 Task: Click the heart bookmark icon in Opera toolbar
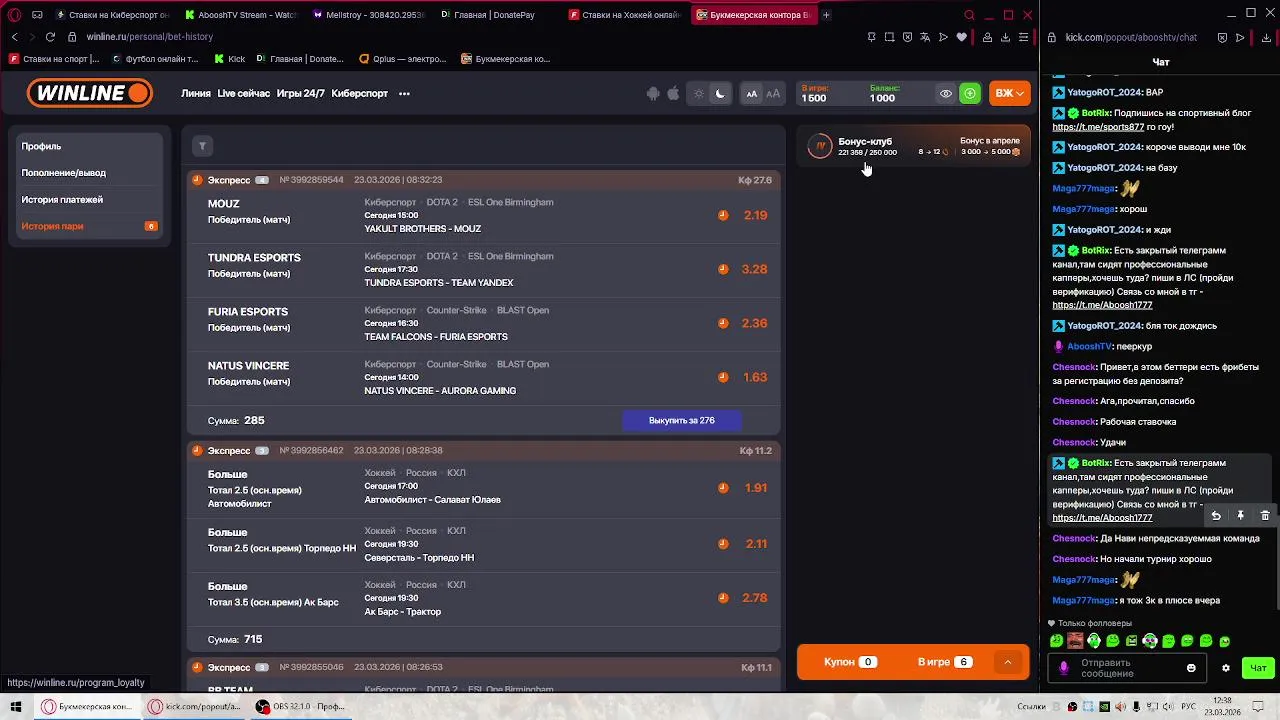click(x=962, y=37)
